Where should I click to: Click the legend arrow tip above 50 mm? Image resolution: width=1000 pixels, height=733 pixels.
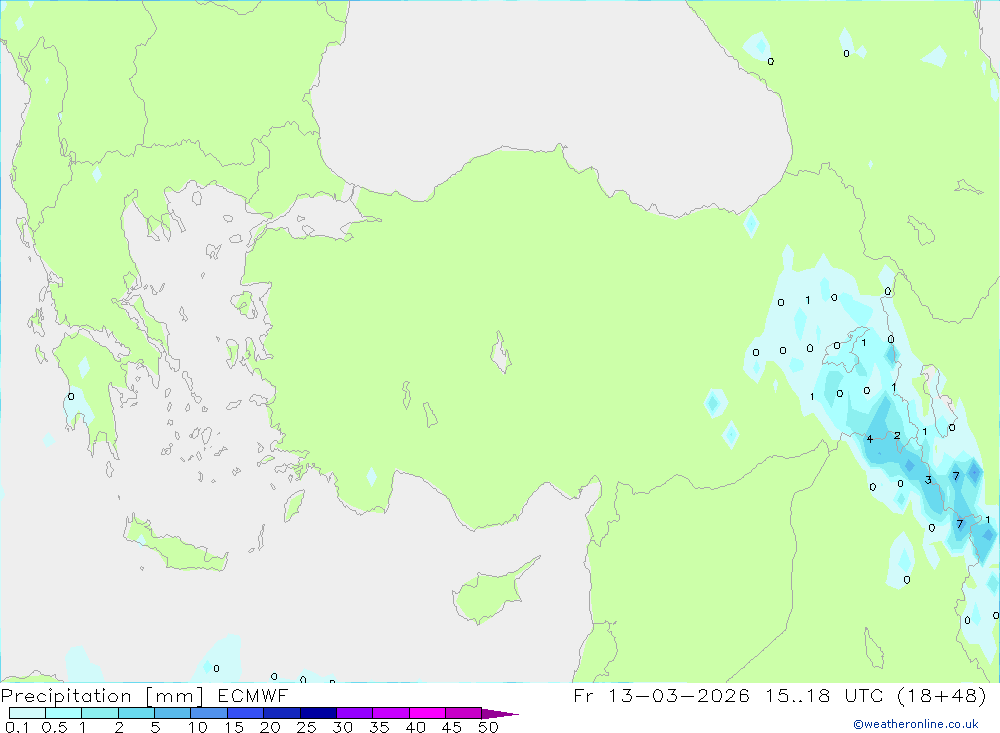(500, 714)
